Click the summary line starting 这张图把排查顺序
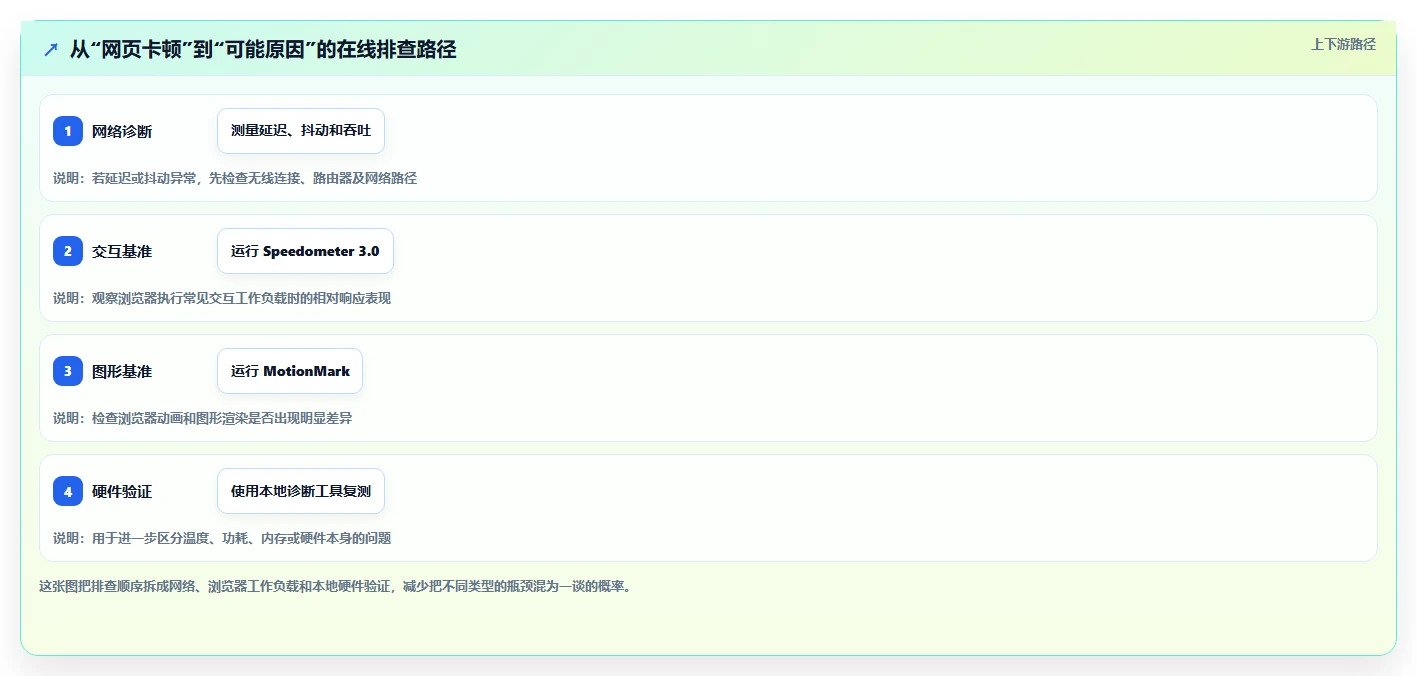The height and width of the screenshot is (676, 1417). [x=335, y=586]
